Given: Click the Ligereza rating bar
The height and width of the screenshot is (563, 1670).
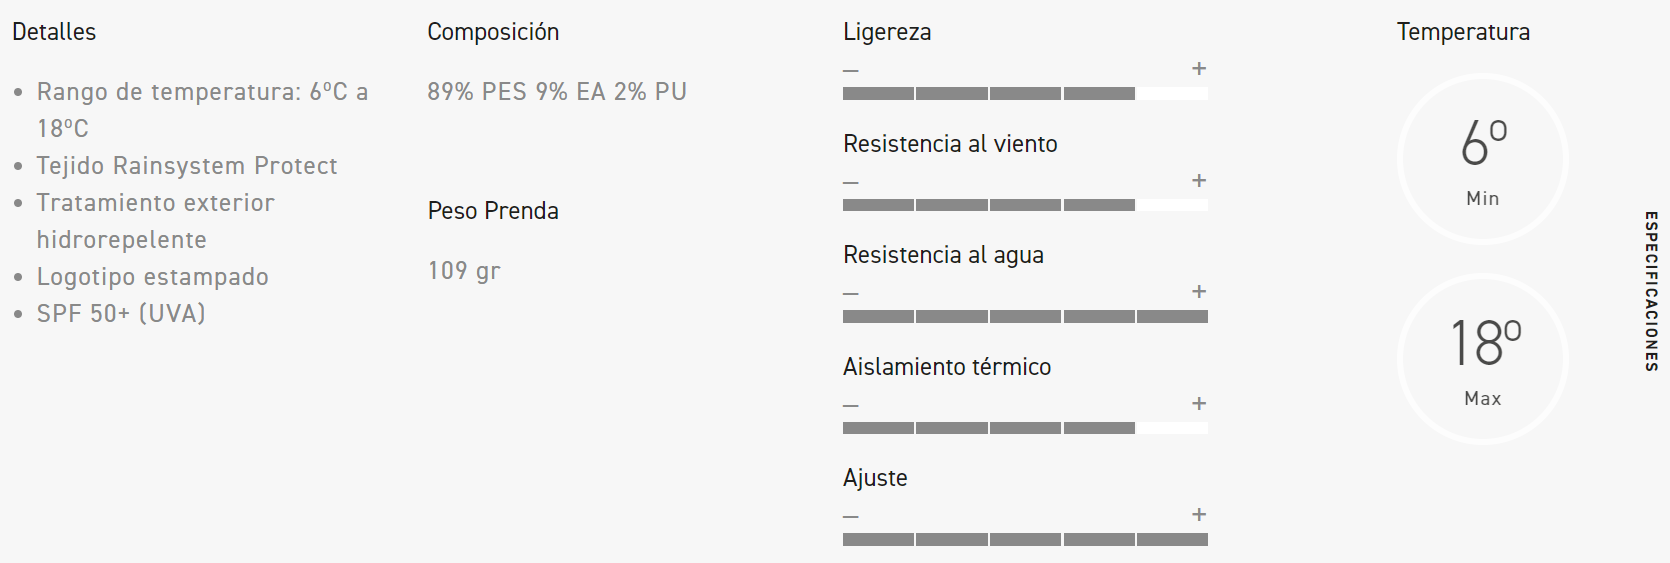Looking at the screenshot, I should click(1025, 94).
